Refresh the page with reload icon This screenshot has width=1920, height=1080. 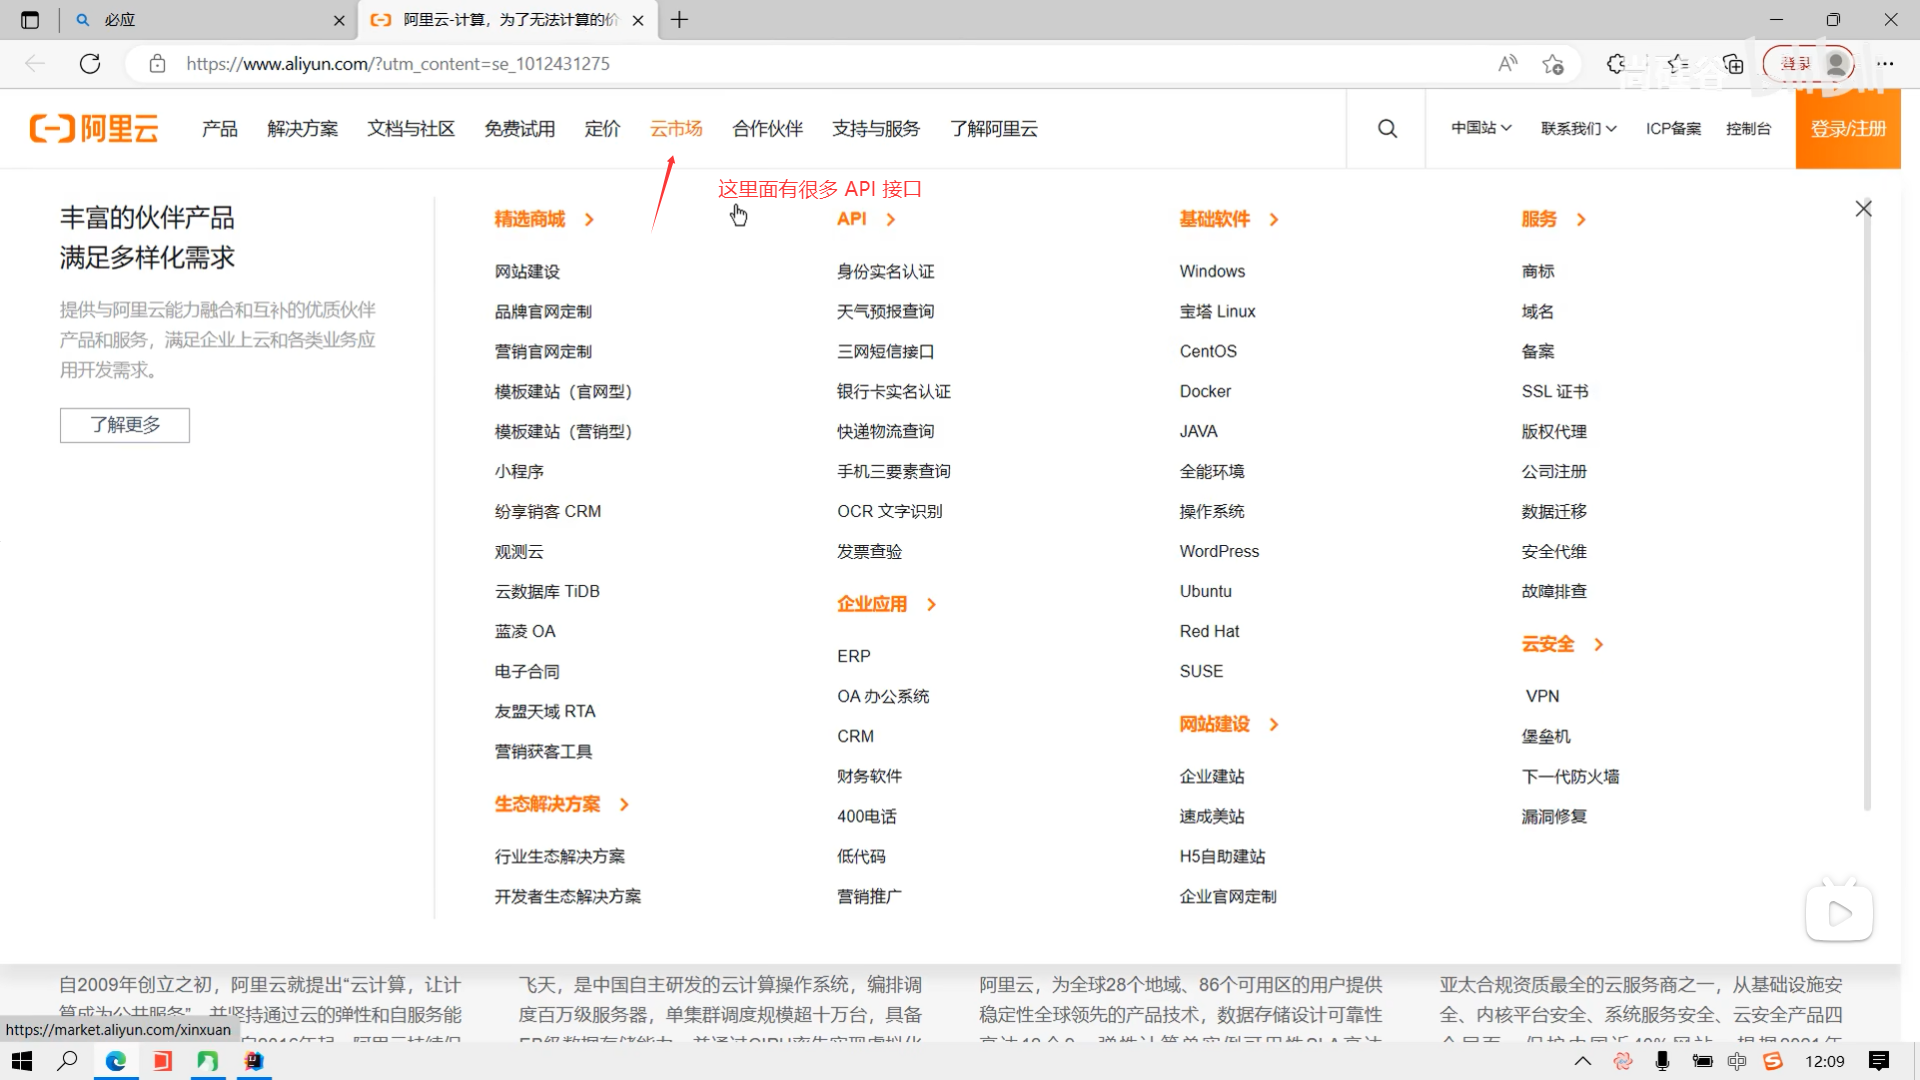pyautogui.click(x=90, y=64)
